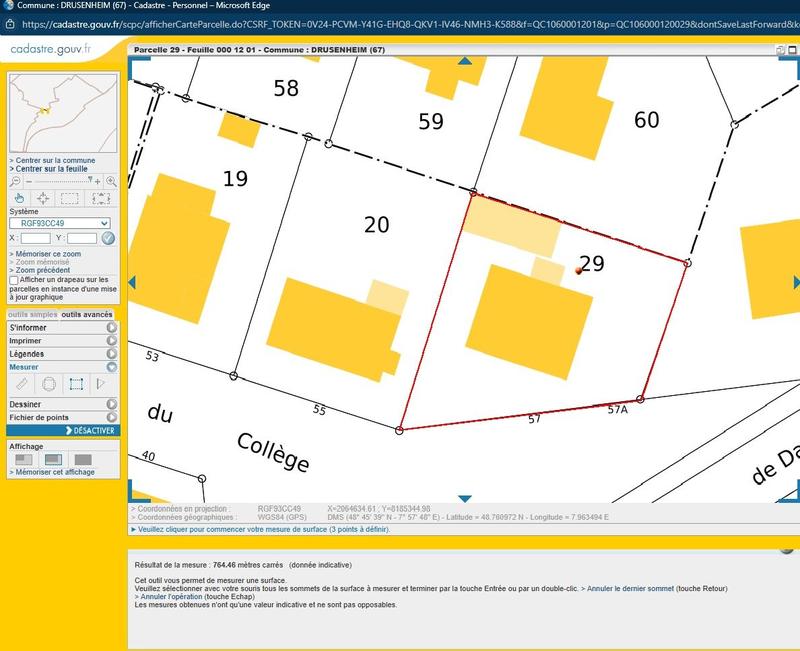Validate X/Y coordinates with the checkmark button
This screenshot has width=800, height=651.
tap(108, 238)
